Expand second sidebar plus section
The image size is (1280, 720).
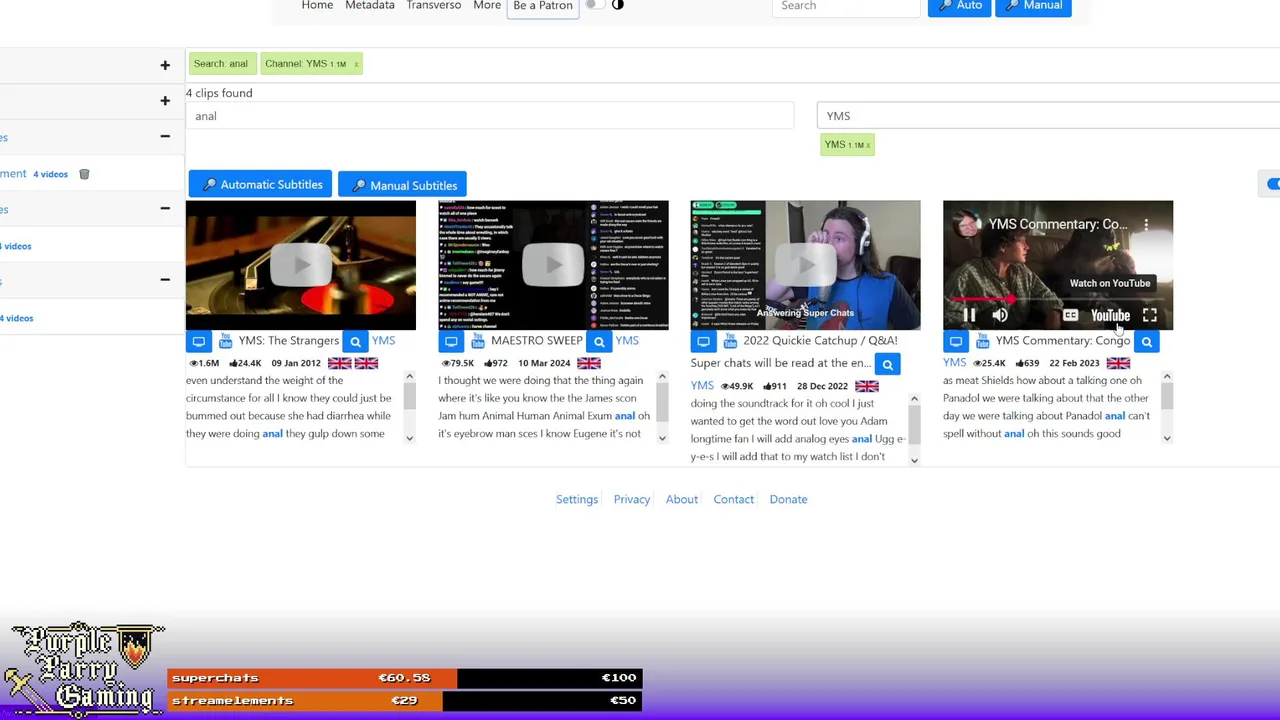pyautogui.click(x=165, y=100)
